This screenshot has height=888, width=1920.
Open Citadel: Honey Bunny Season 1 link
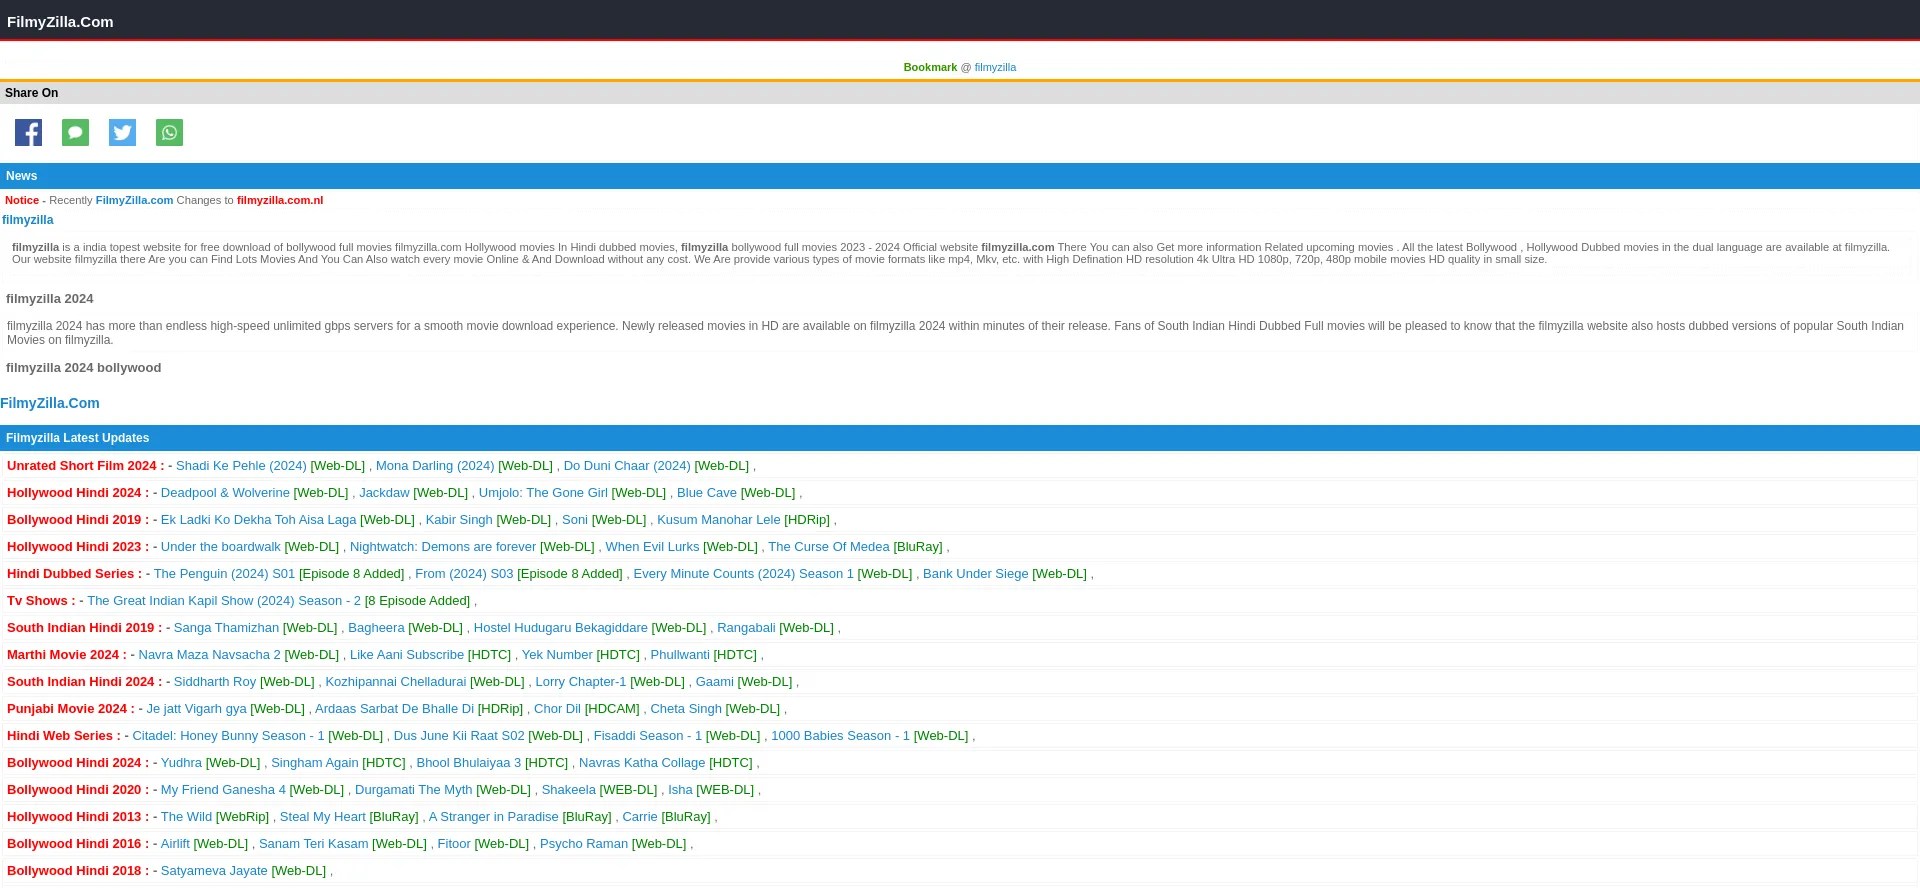coord(228,736)
